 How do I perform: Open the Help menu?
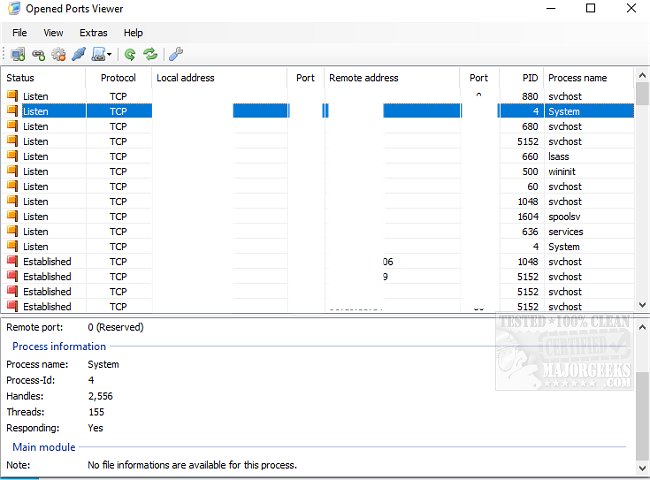(133, 33)
